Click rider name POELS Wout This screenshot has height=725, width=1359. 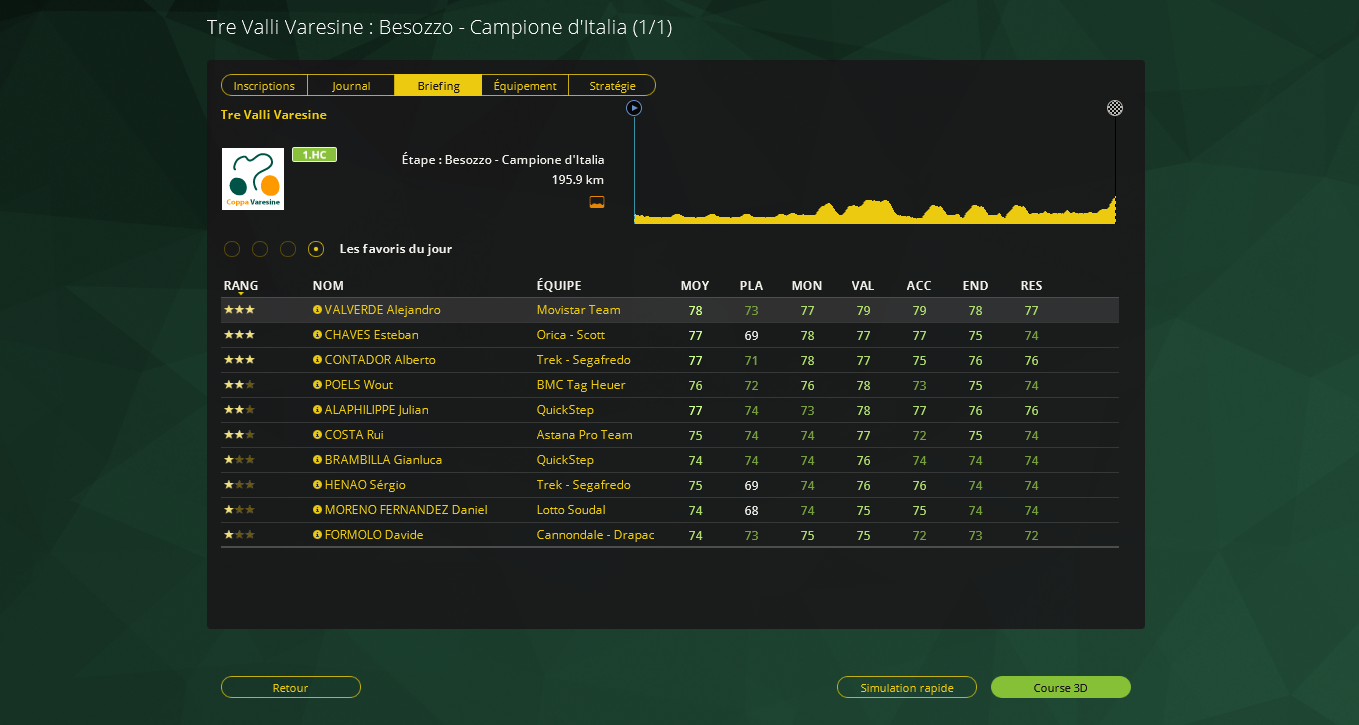click(359, 385)
